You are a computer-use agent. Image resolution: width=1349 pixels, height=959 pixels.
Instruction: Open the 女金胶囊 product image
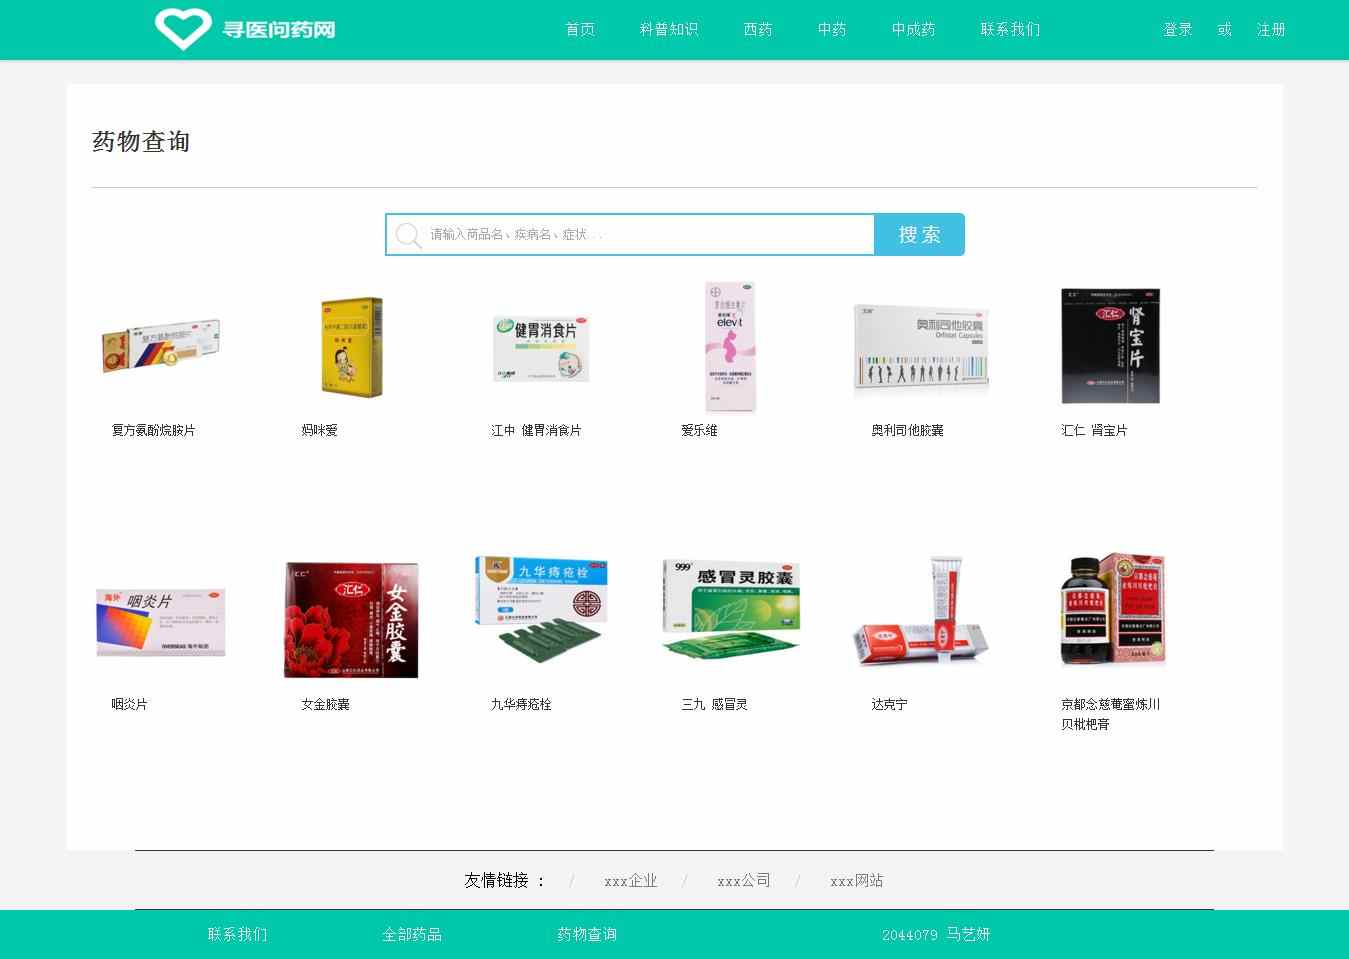click(x=351, y=620)
